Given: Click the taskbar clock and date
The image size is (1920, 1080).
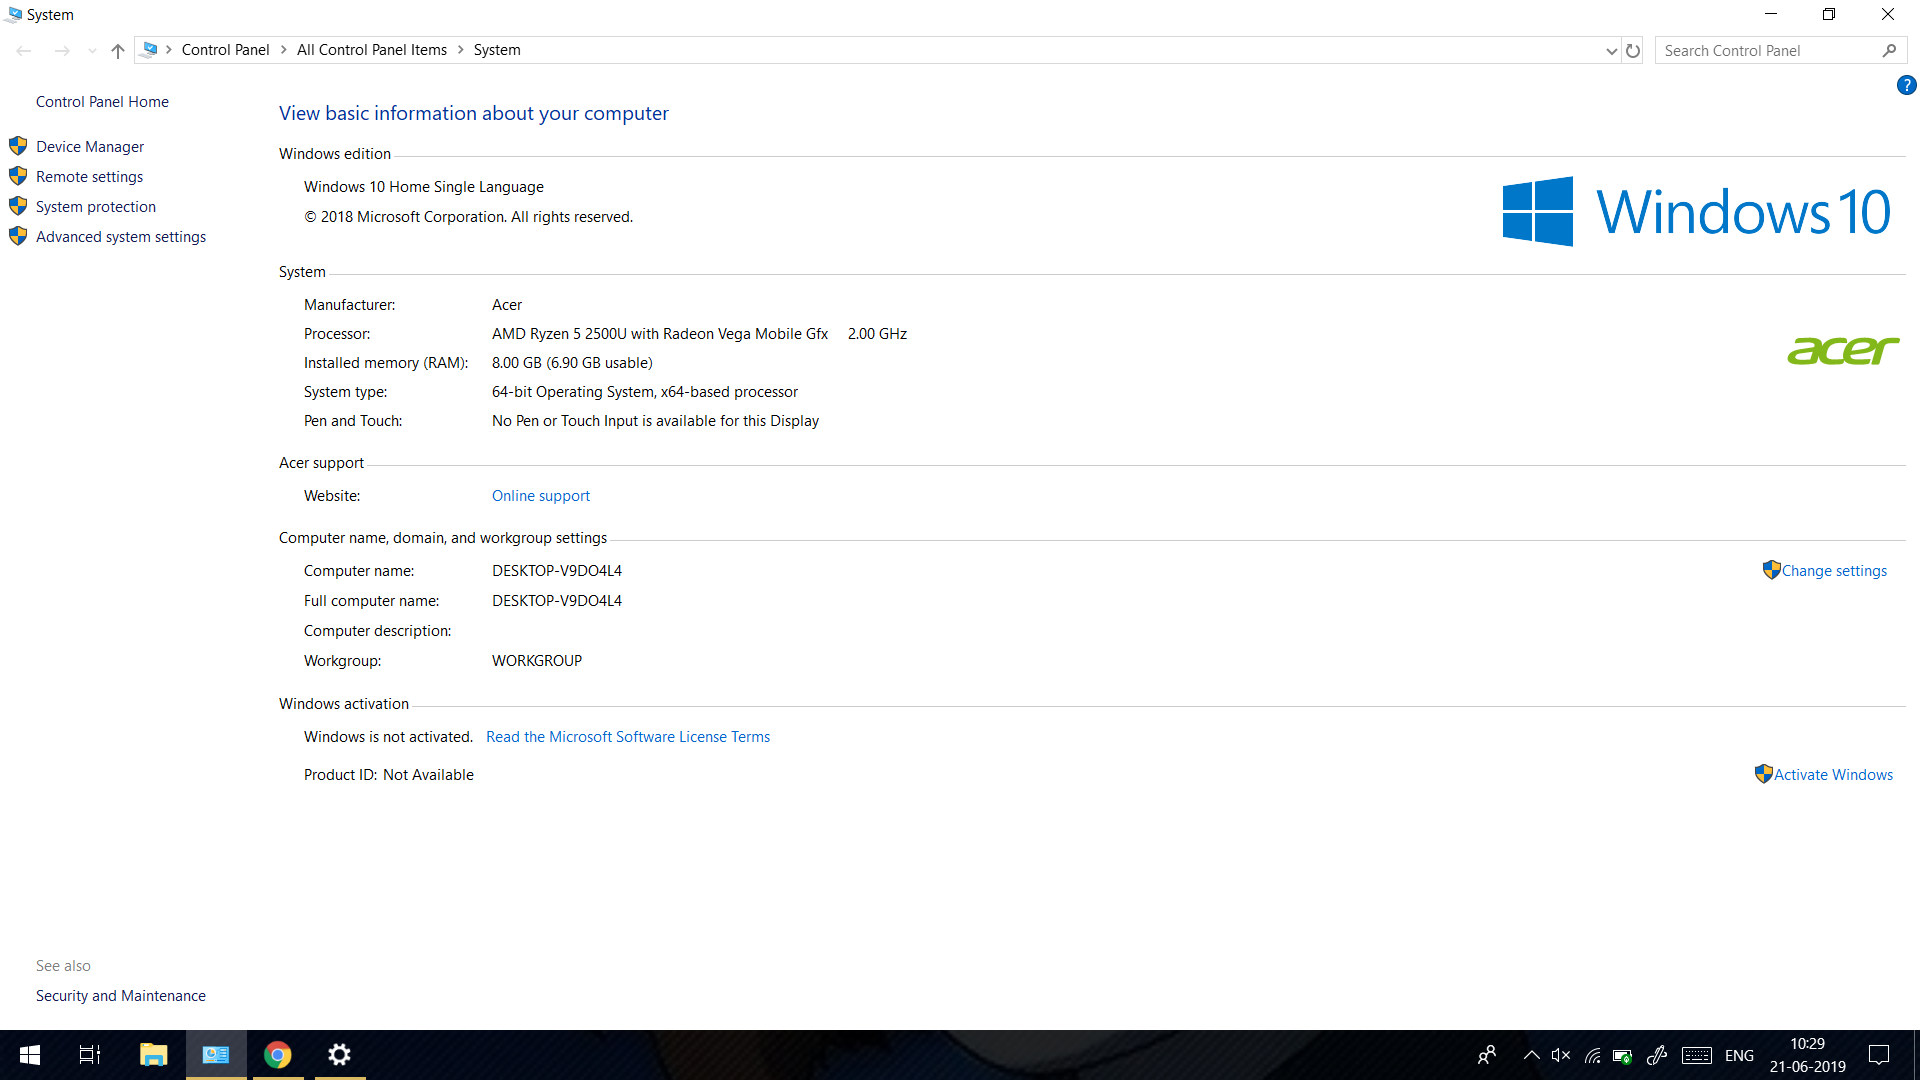Looking at the screenshot, I should [1808, 1055].
